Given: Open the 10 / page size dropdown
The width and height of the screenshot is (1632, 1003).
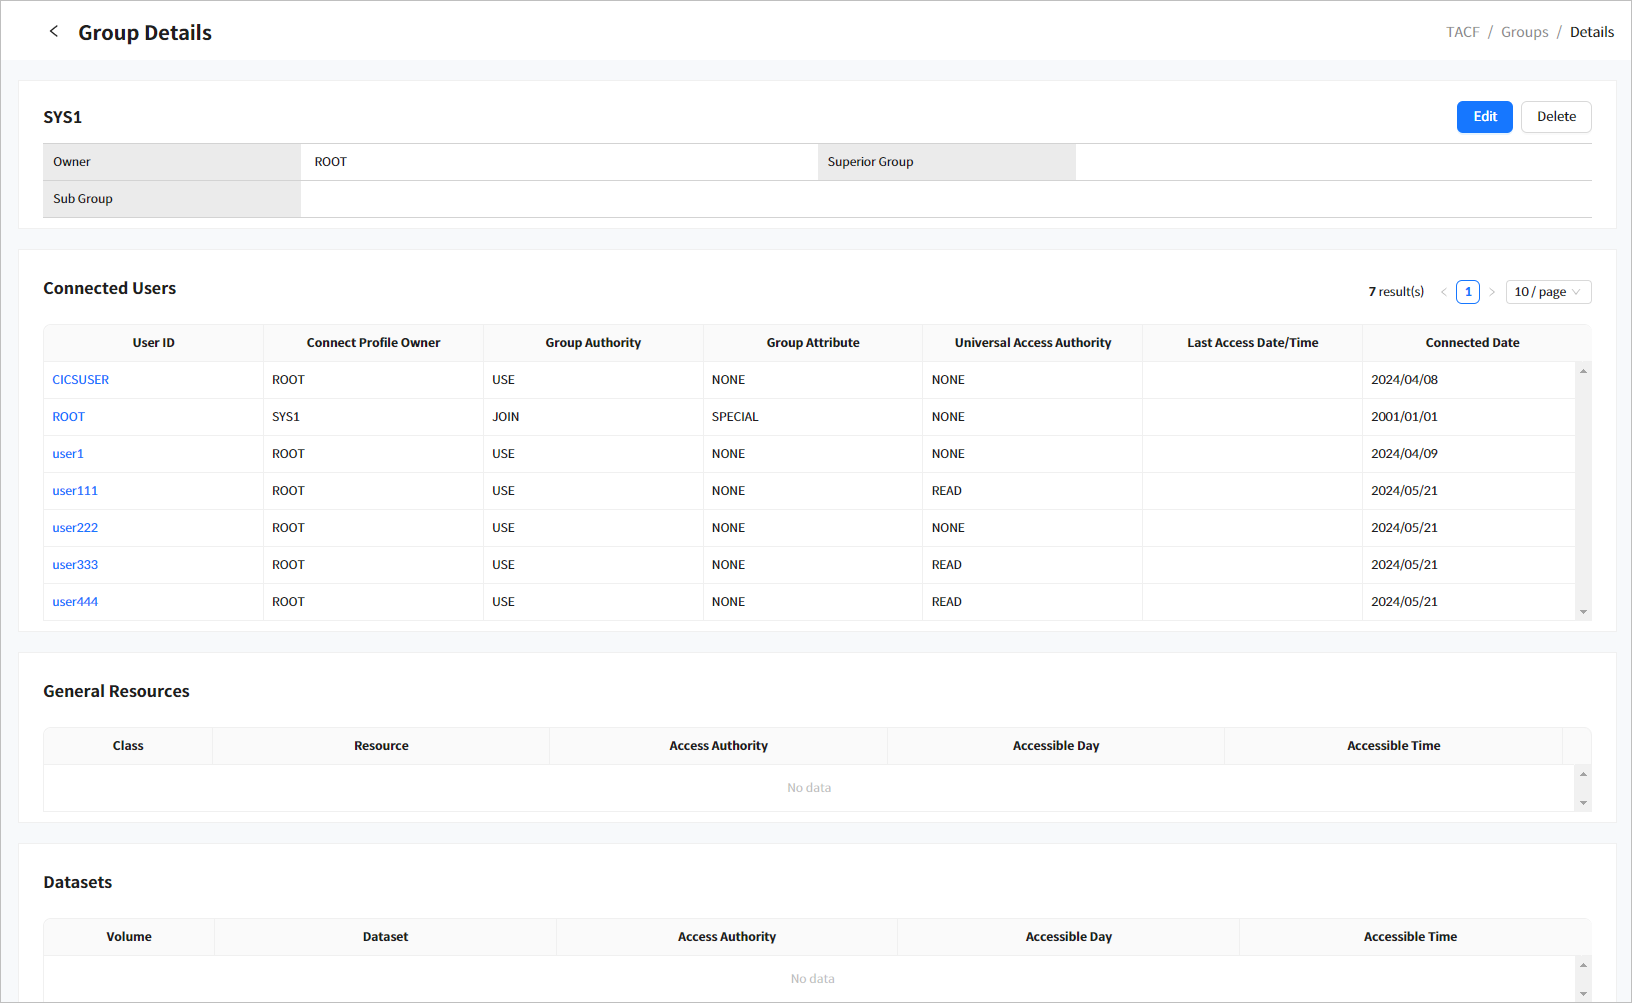Looking at the screenshot, I should (1547, 292).
